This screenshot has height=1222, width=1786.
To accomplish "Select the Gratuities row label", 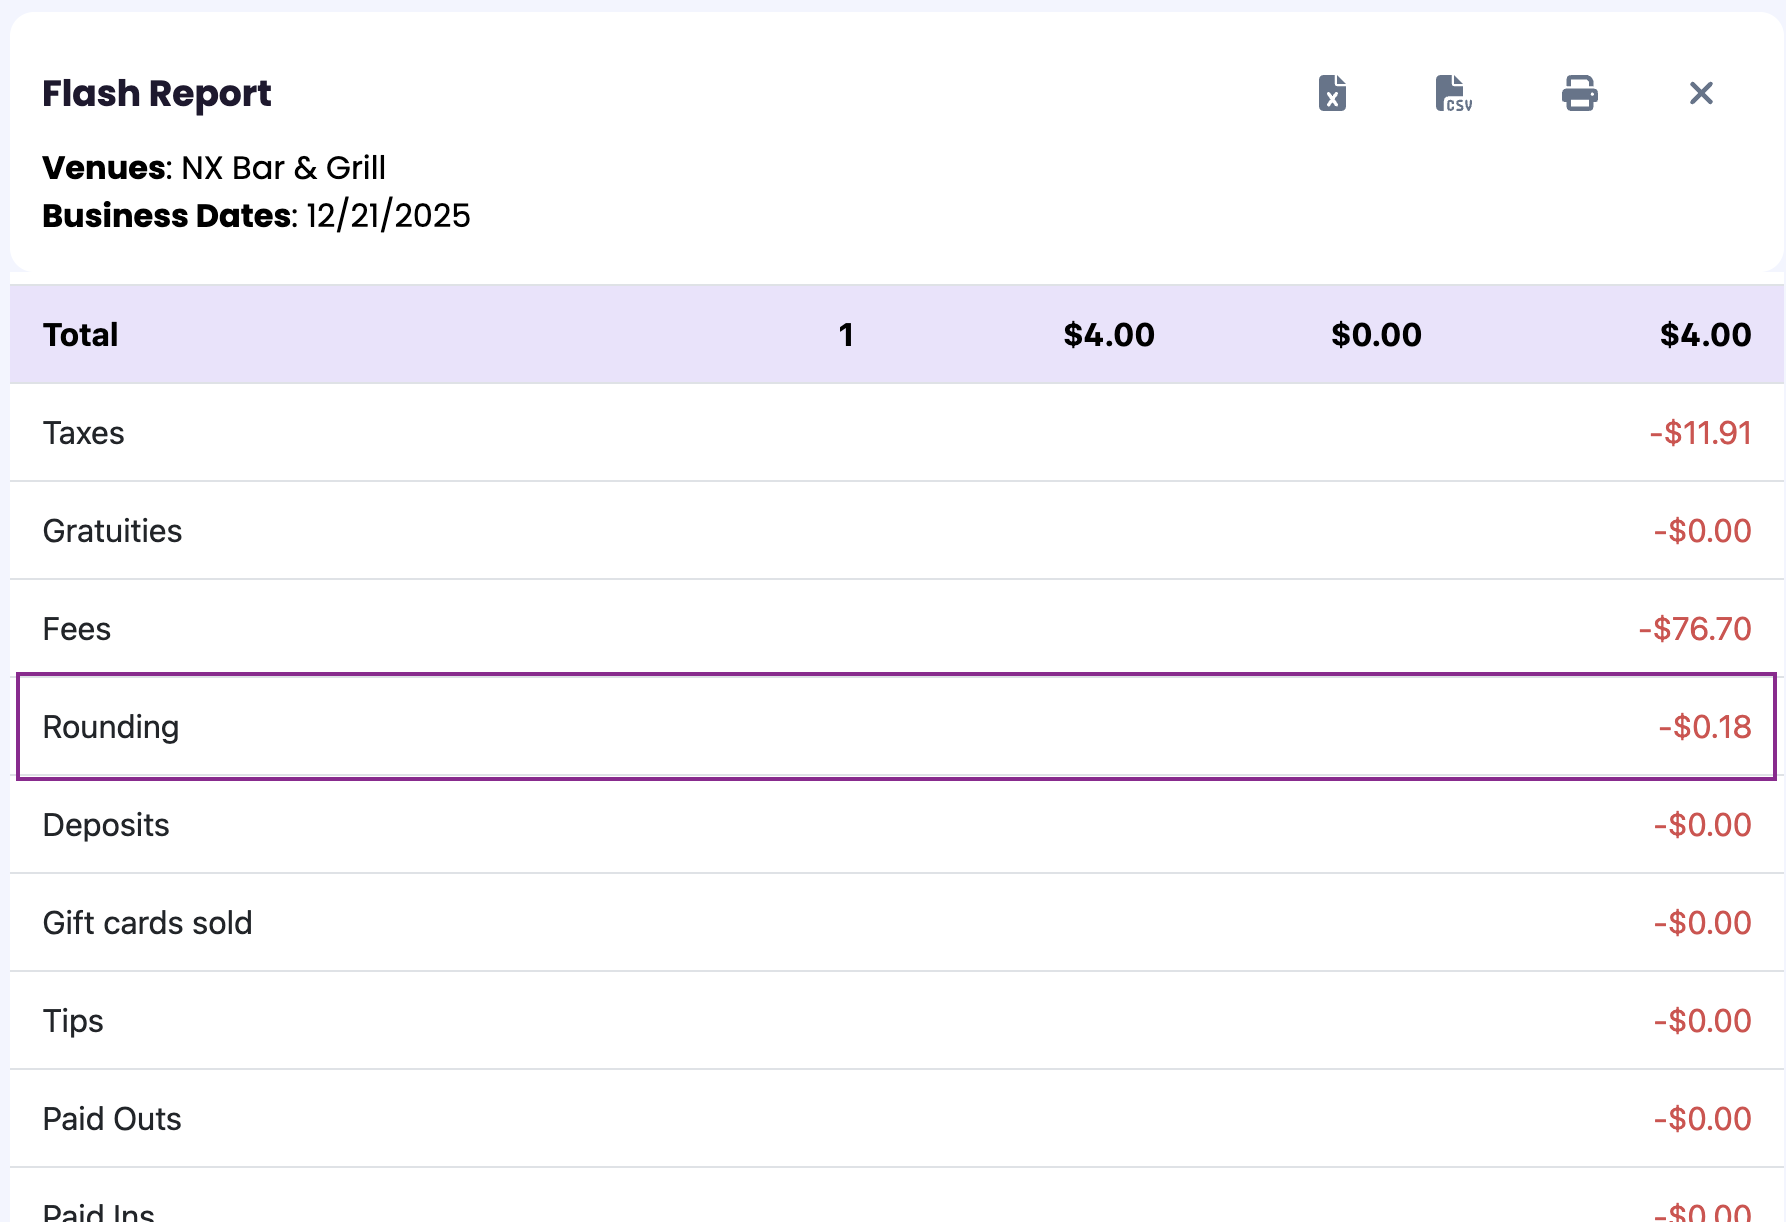I will (113, 531).
